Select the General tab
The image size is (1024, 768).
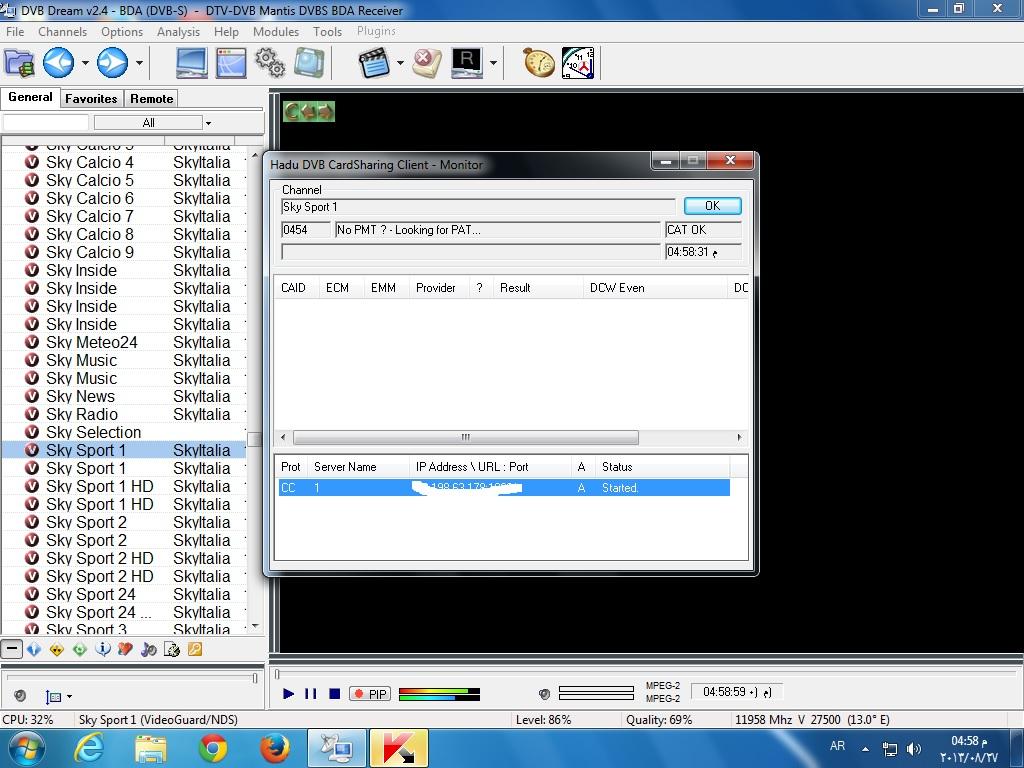30,97
